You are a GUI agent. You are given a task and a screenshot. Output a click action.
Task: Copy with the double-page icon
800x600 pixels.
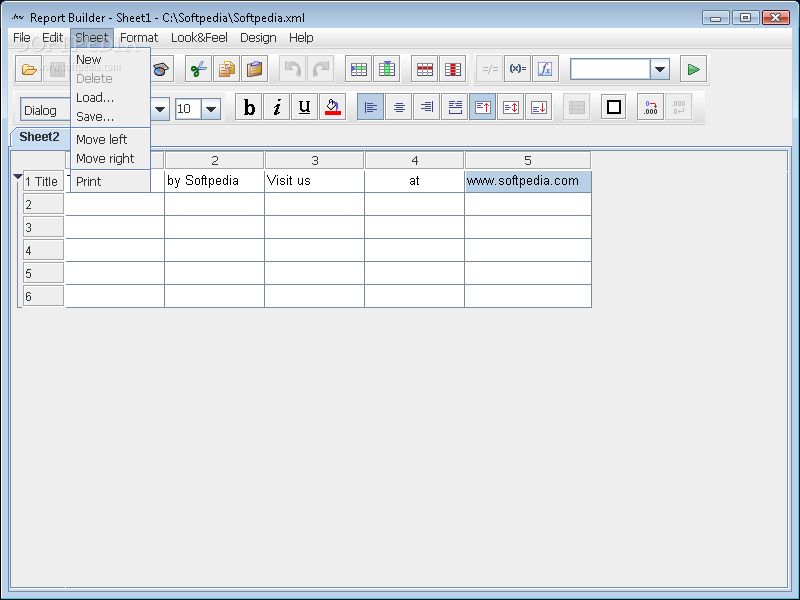tap(227, 69)
